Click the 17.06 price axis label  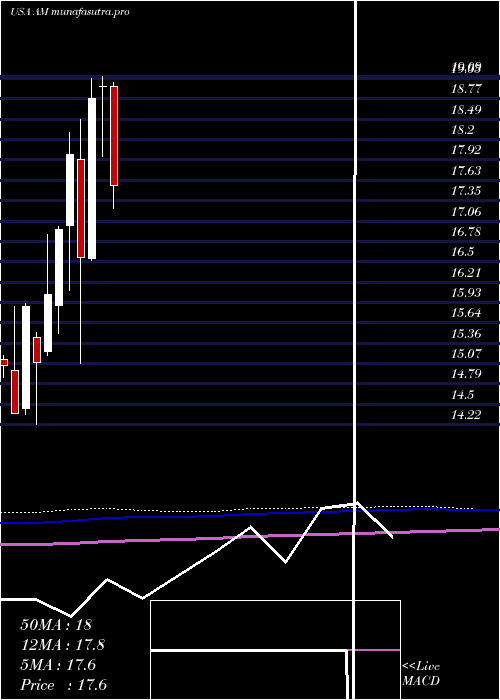(466, 212)
